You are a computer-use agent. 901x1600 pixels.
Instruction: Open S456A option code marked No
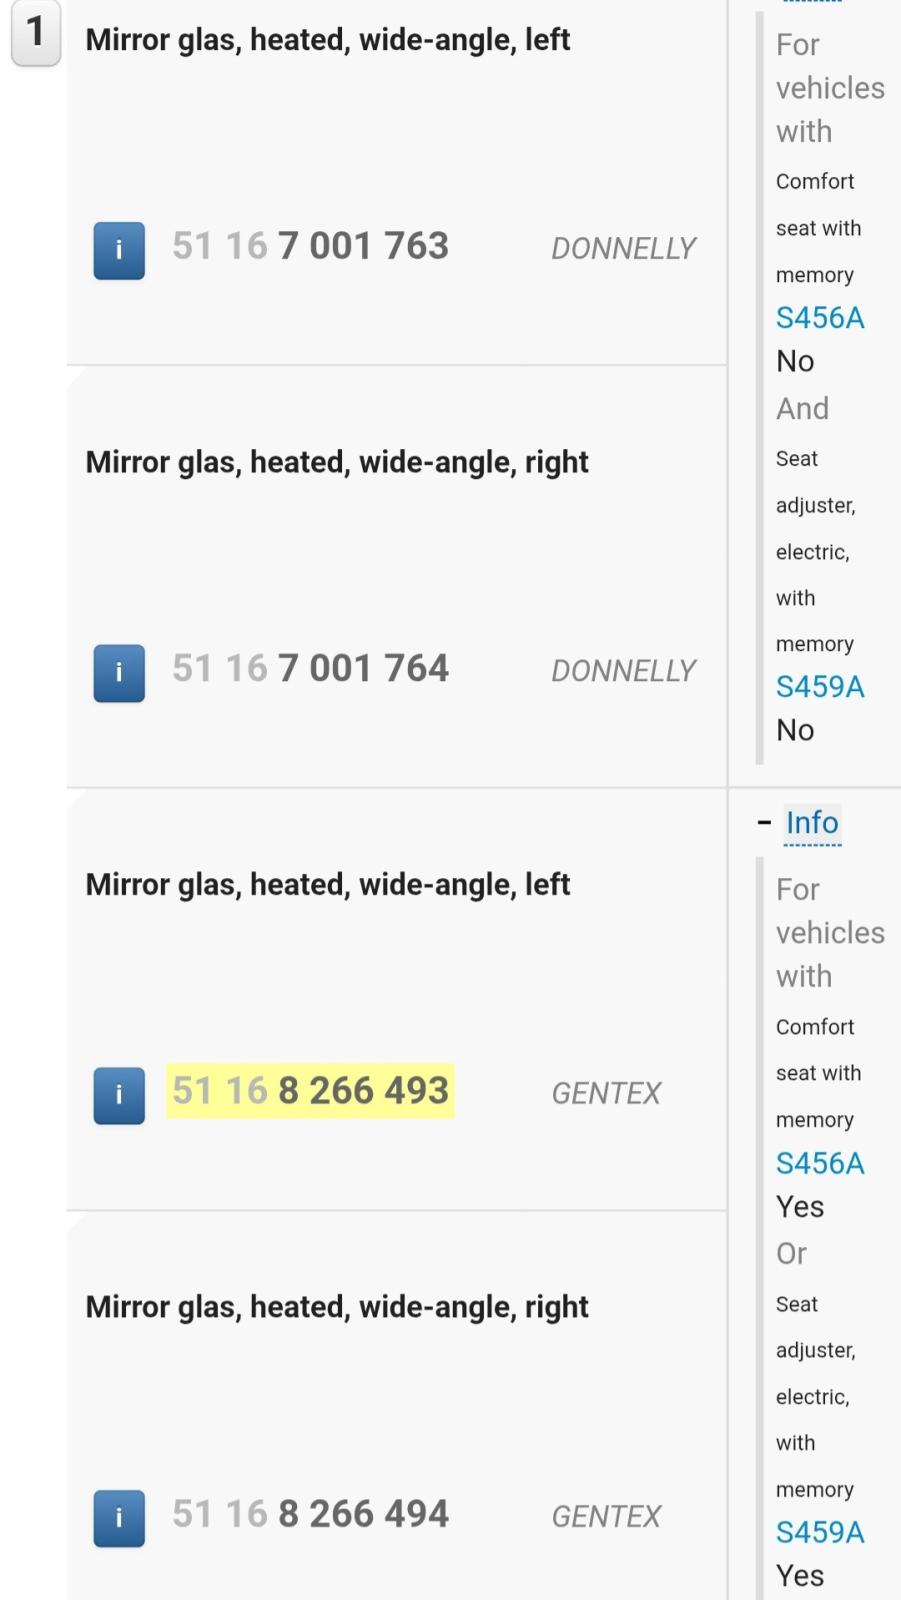820,318
